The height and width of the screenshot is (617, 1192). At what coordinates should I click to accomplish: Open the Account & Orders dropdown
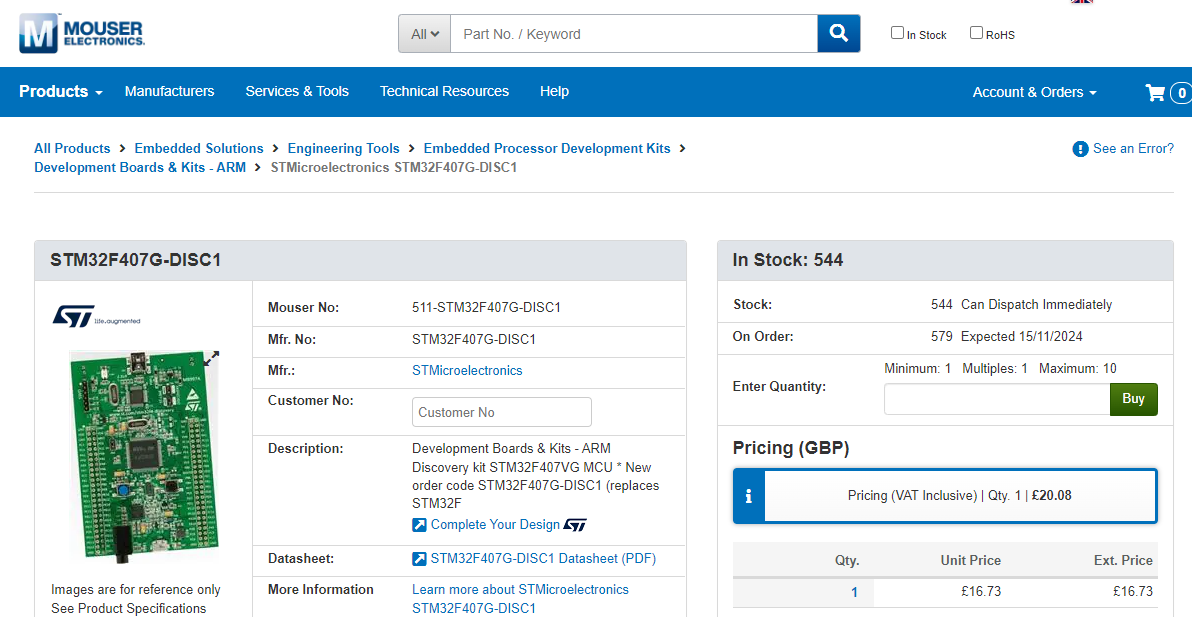pos(1034,91)
